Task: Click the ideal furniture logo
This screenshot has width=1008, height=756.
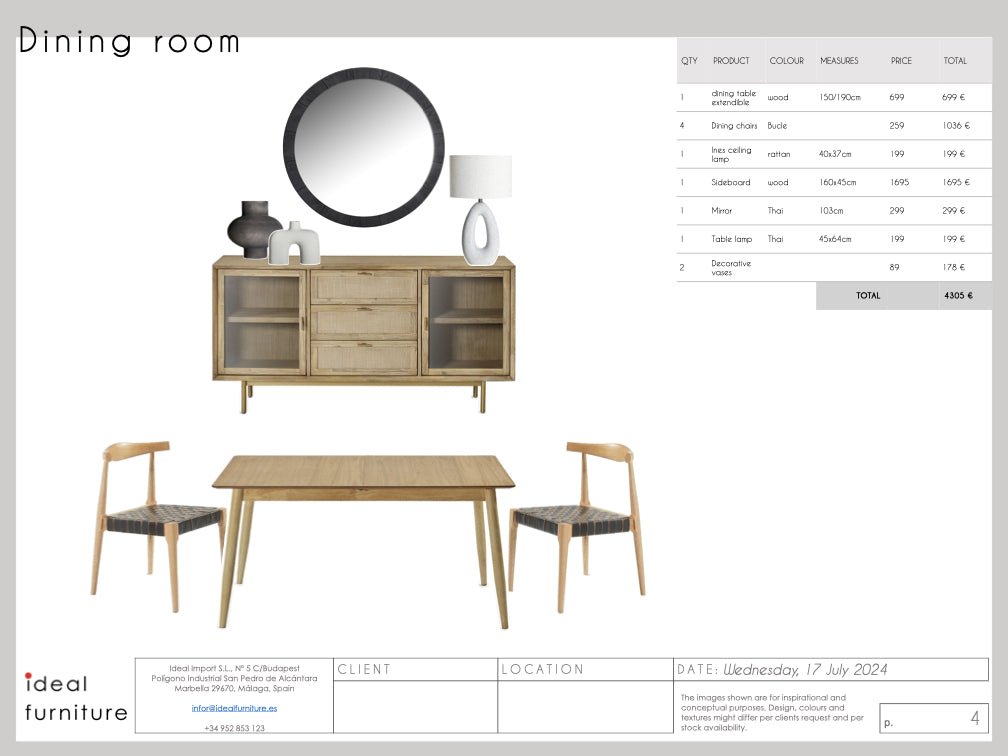Action: tap(75, 697)
